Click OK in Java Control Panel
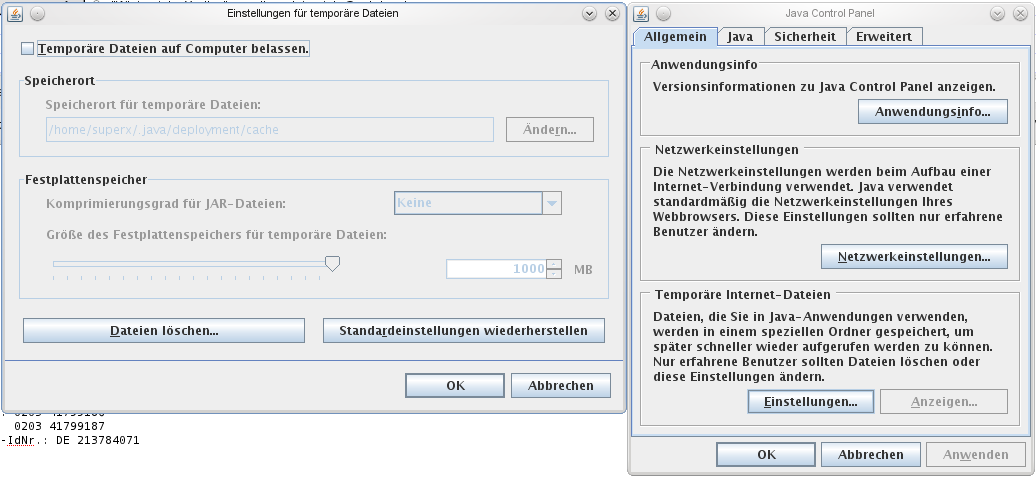Screen dimensions: 1036x479 (766, 455)
